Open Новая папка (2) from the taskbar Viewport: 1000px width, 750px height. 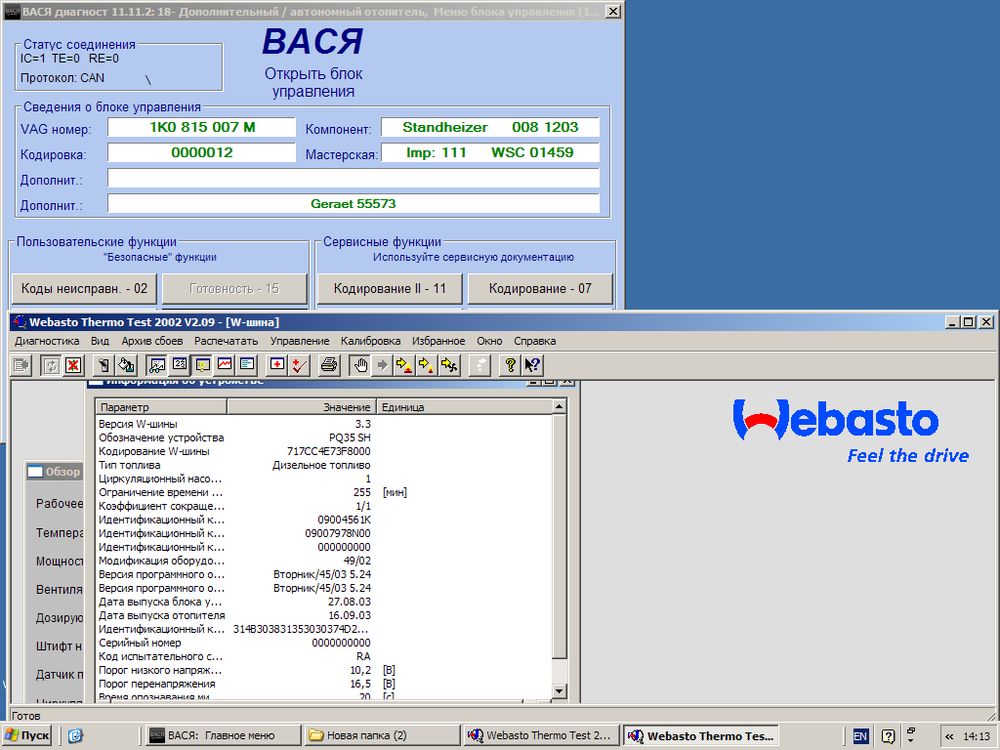pos(381,736)
